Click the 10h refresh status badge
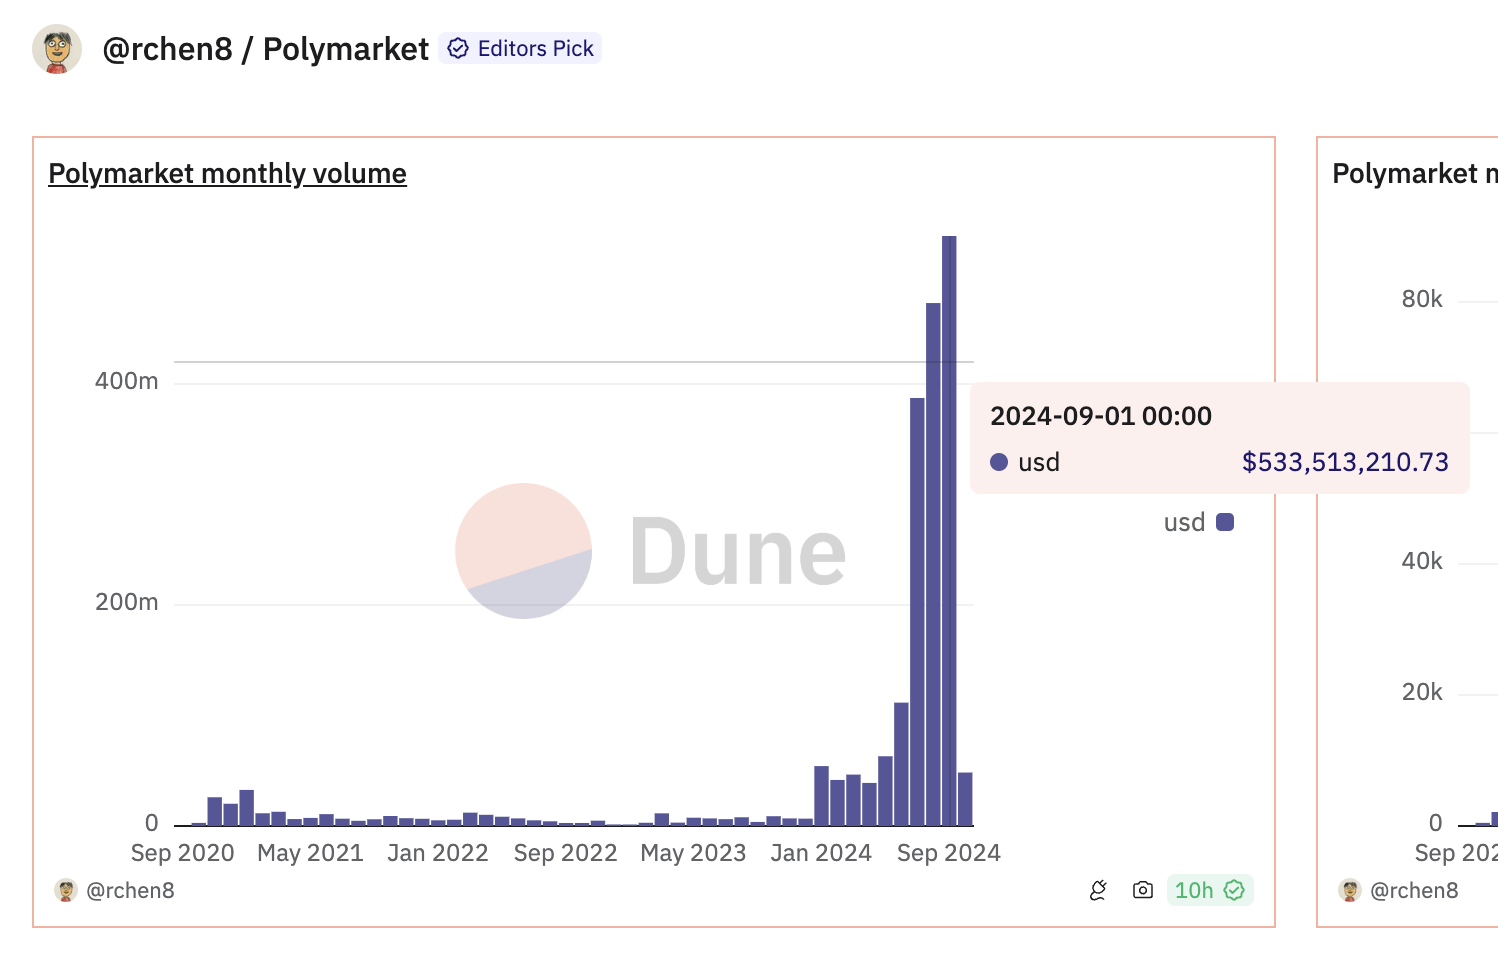This screenshot has height=956, width=1498. (1209, 890)
